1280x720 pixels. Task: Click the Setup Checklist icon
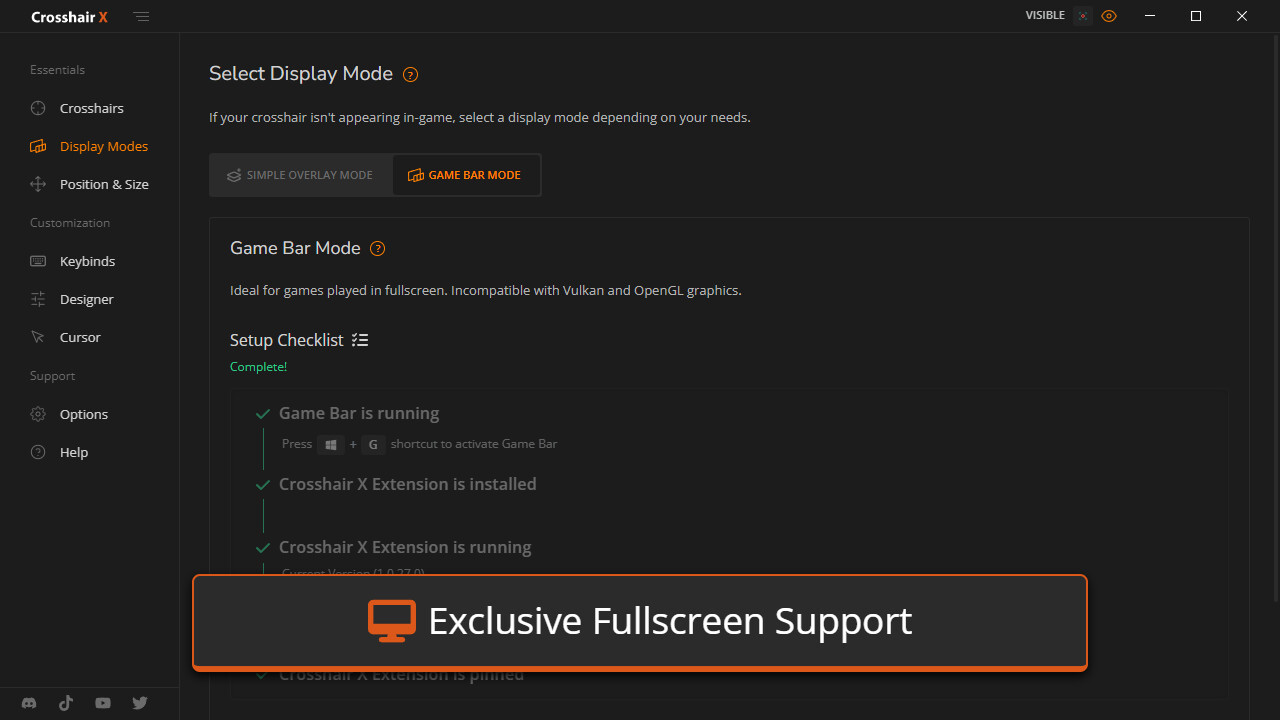(x=360, y=340)
